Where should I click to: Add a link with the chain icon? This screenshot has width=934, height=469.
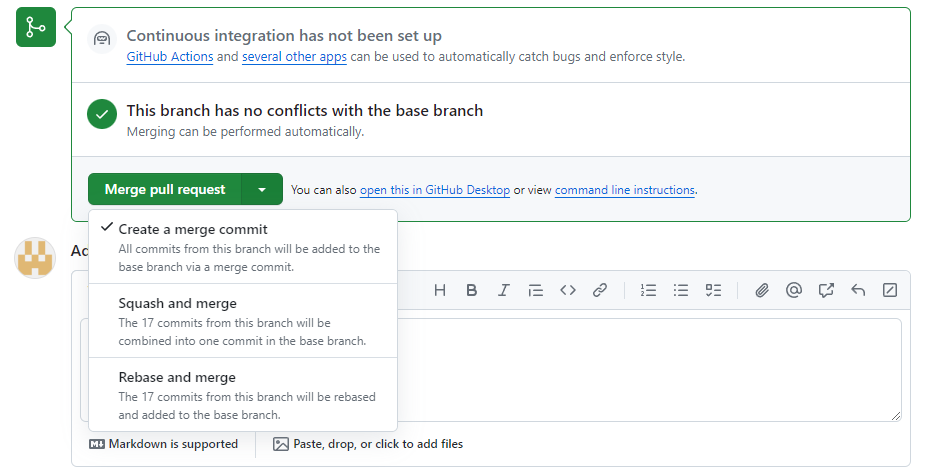point(600,290)
